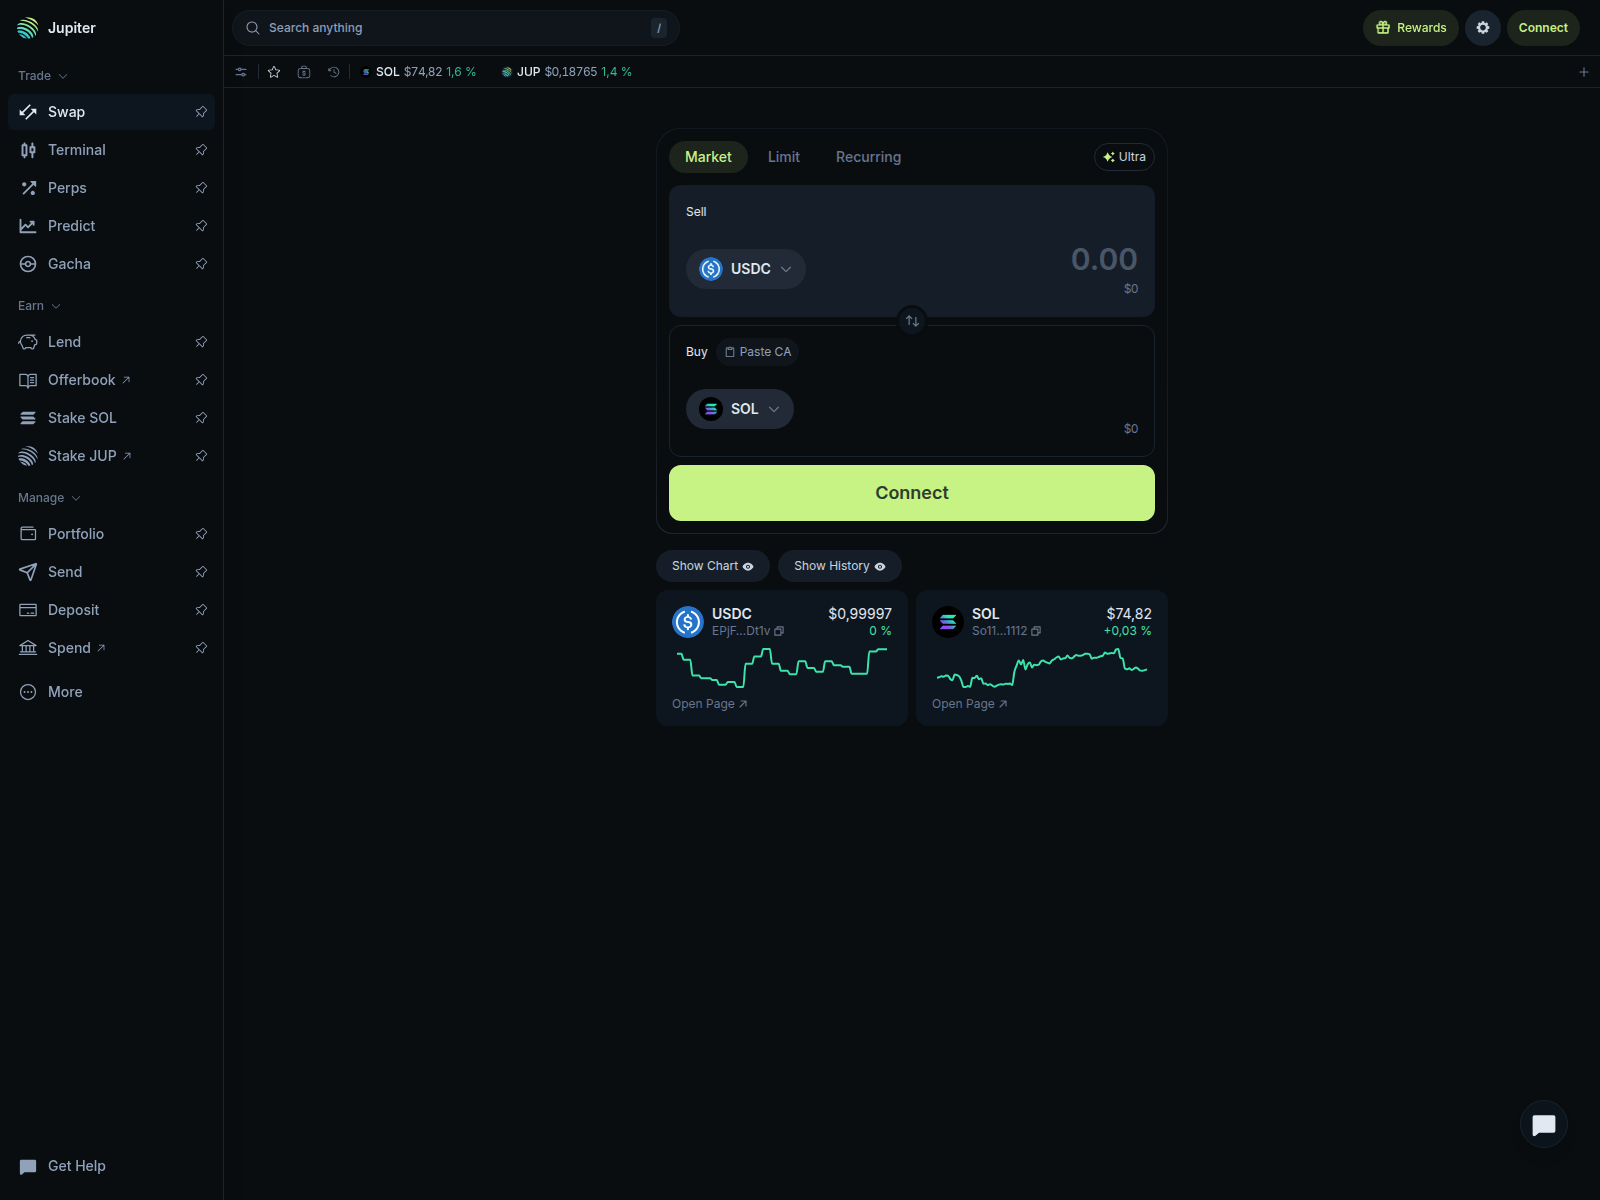
Task: Pin the Deposit sidebar item
Action: coord(201,610)
